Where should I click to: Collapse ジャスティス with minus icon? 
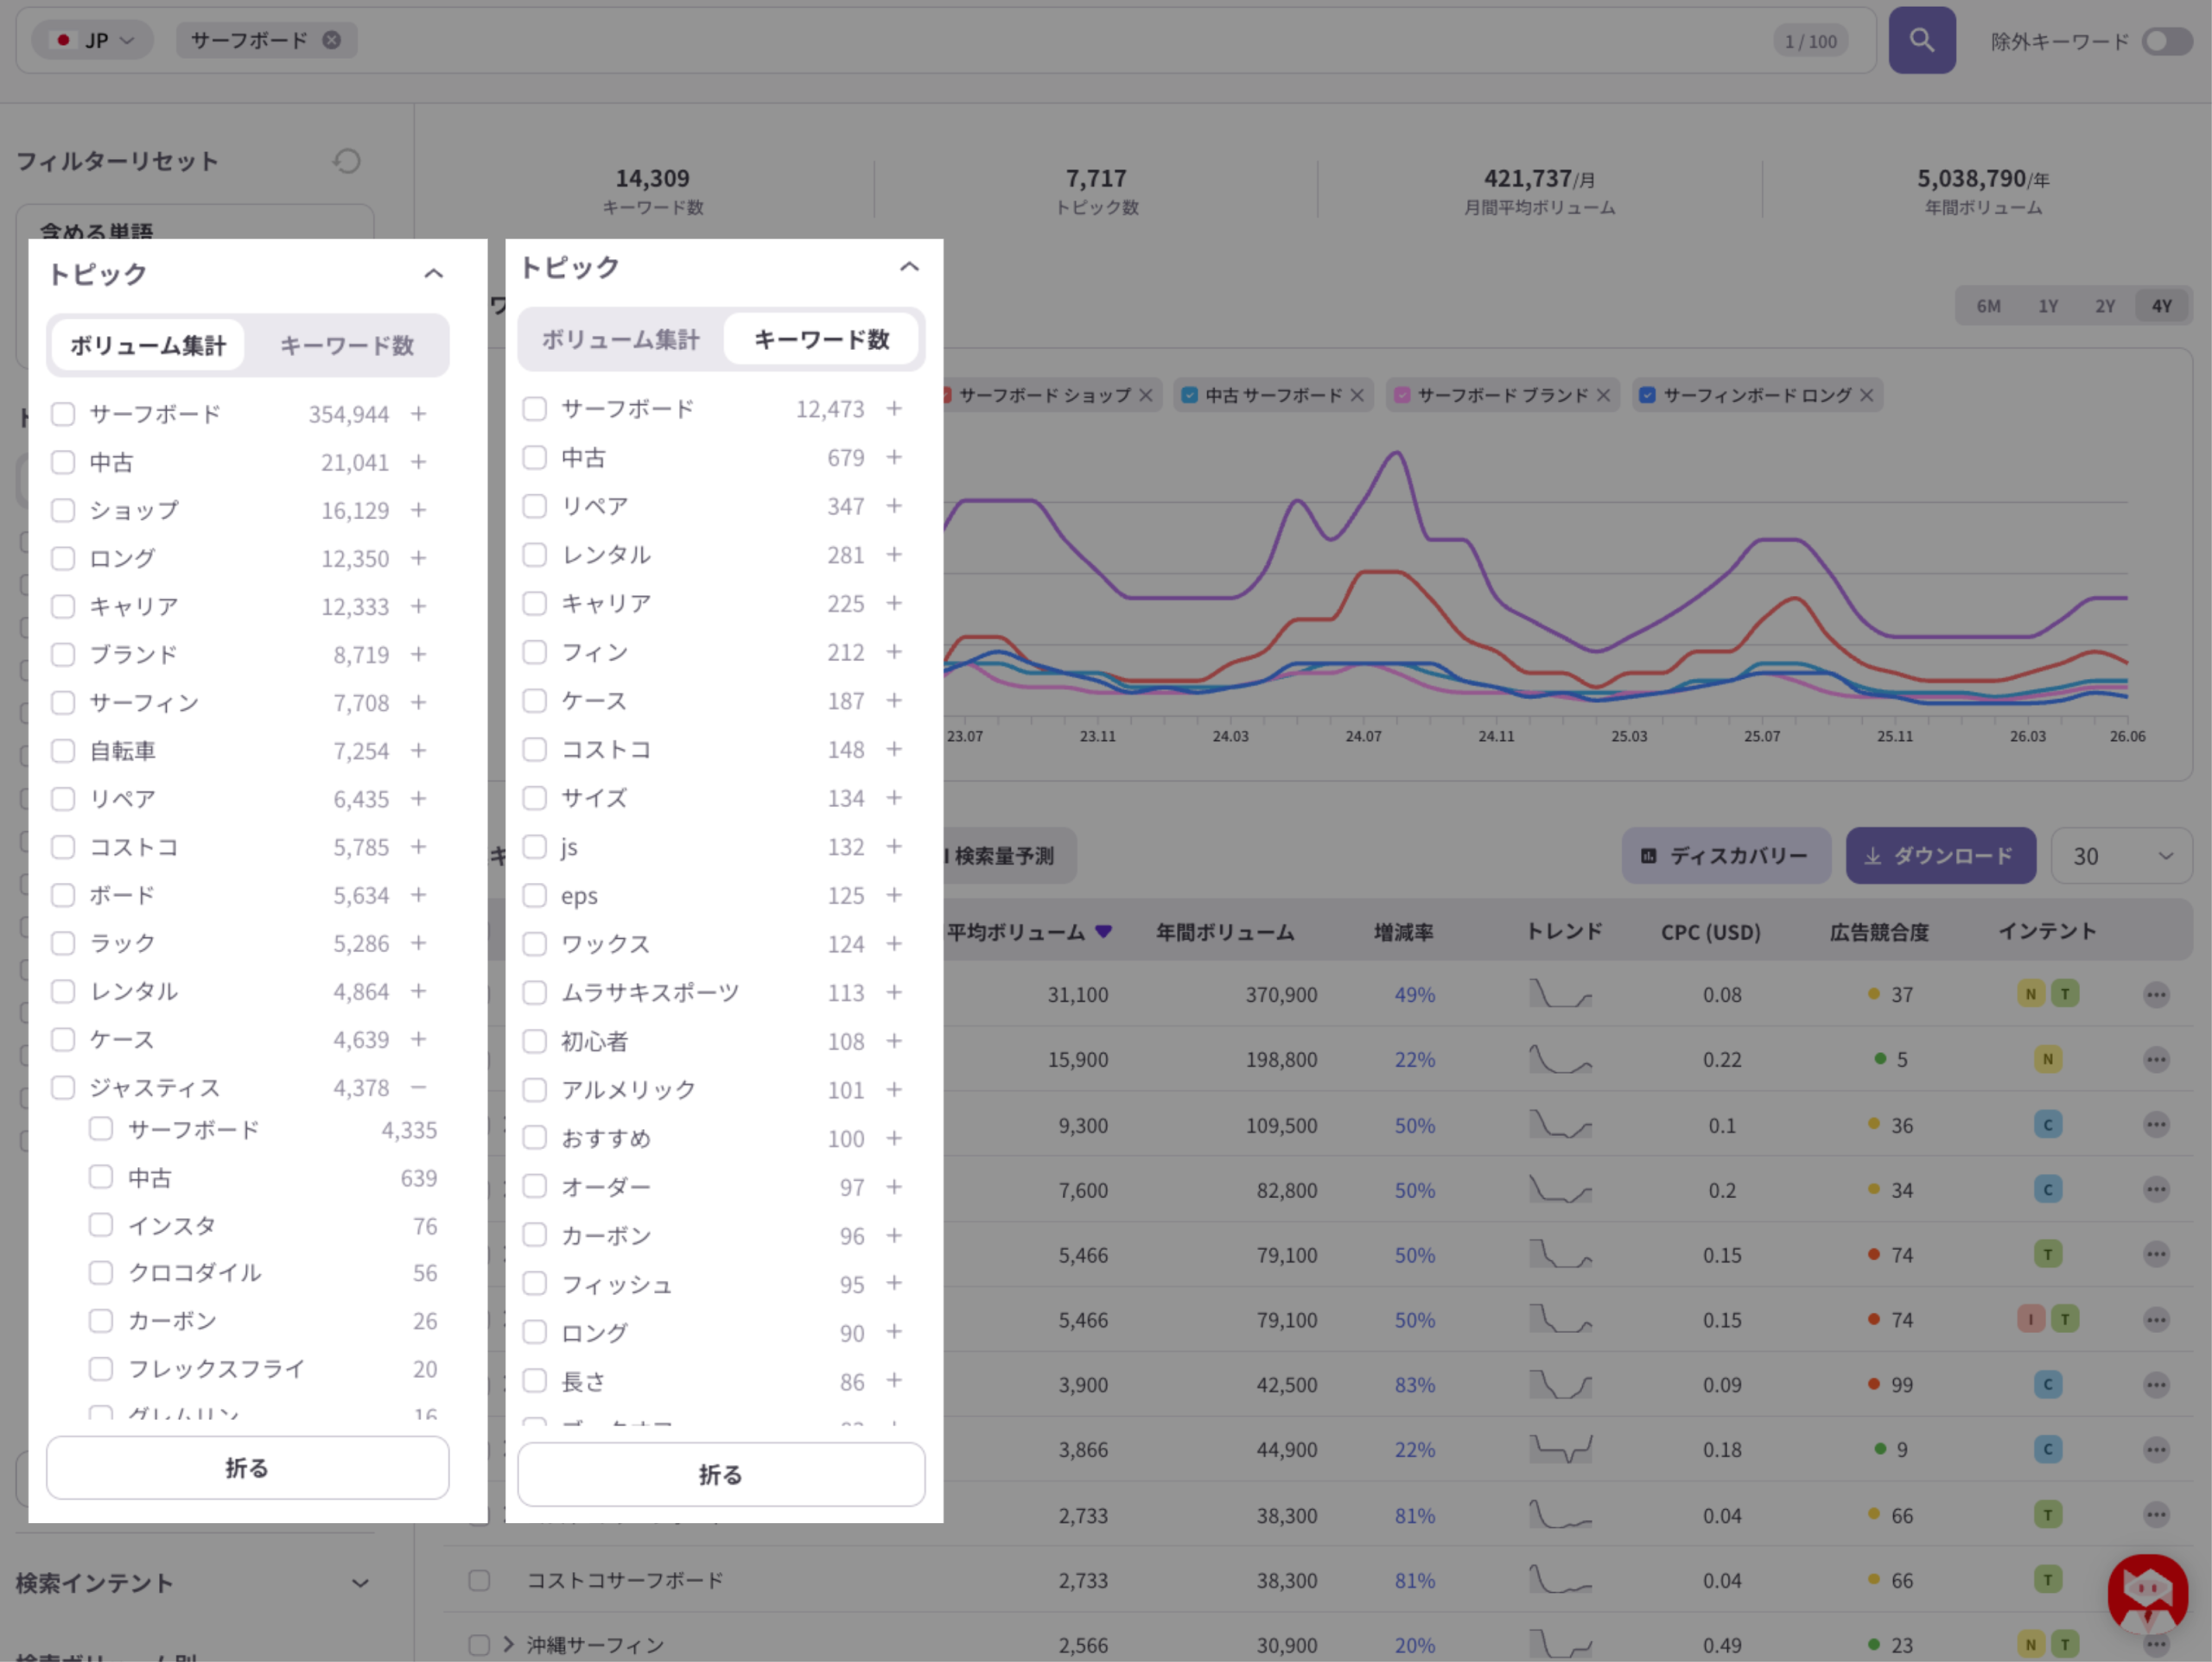[419, 1087]
